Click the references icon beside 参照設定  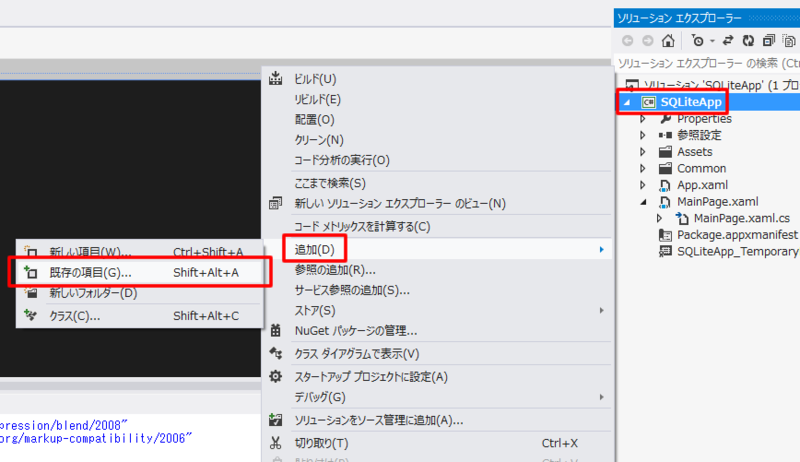665,135
